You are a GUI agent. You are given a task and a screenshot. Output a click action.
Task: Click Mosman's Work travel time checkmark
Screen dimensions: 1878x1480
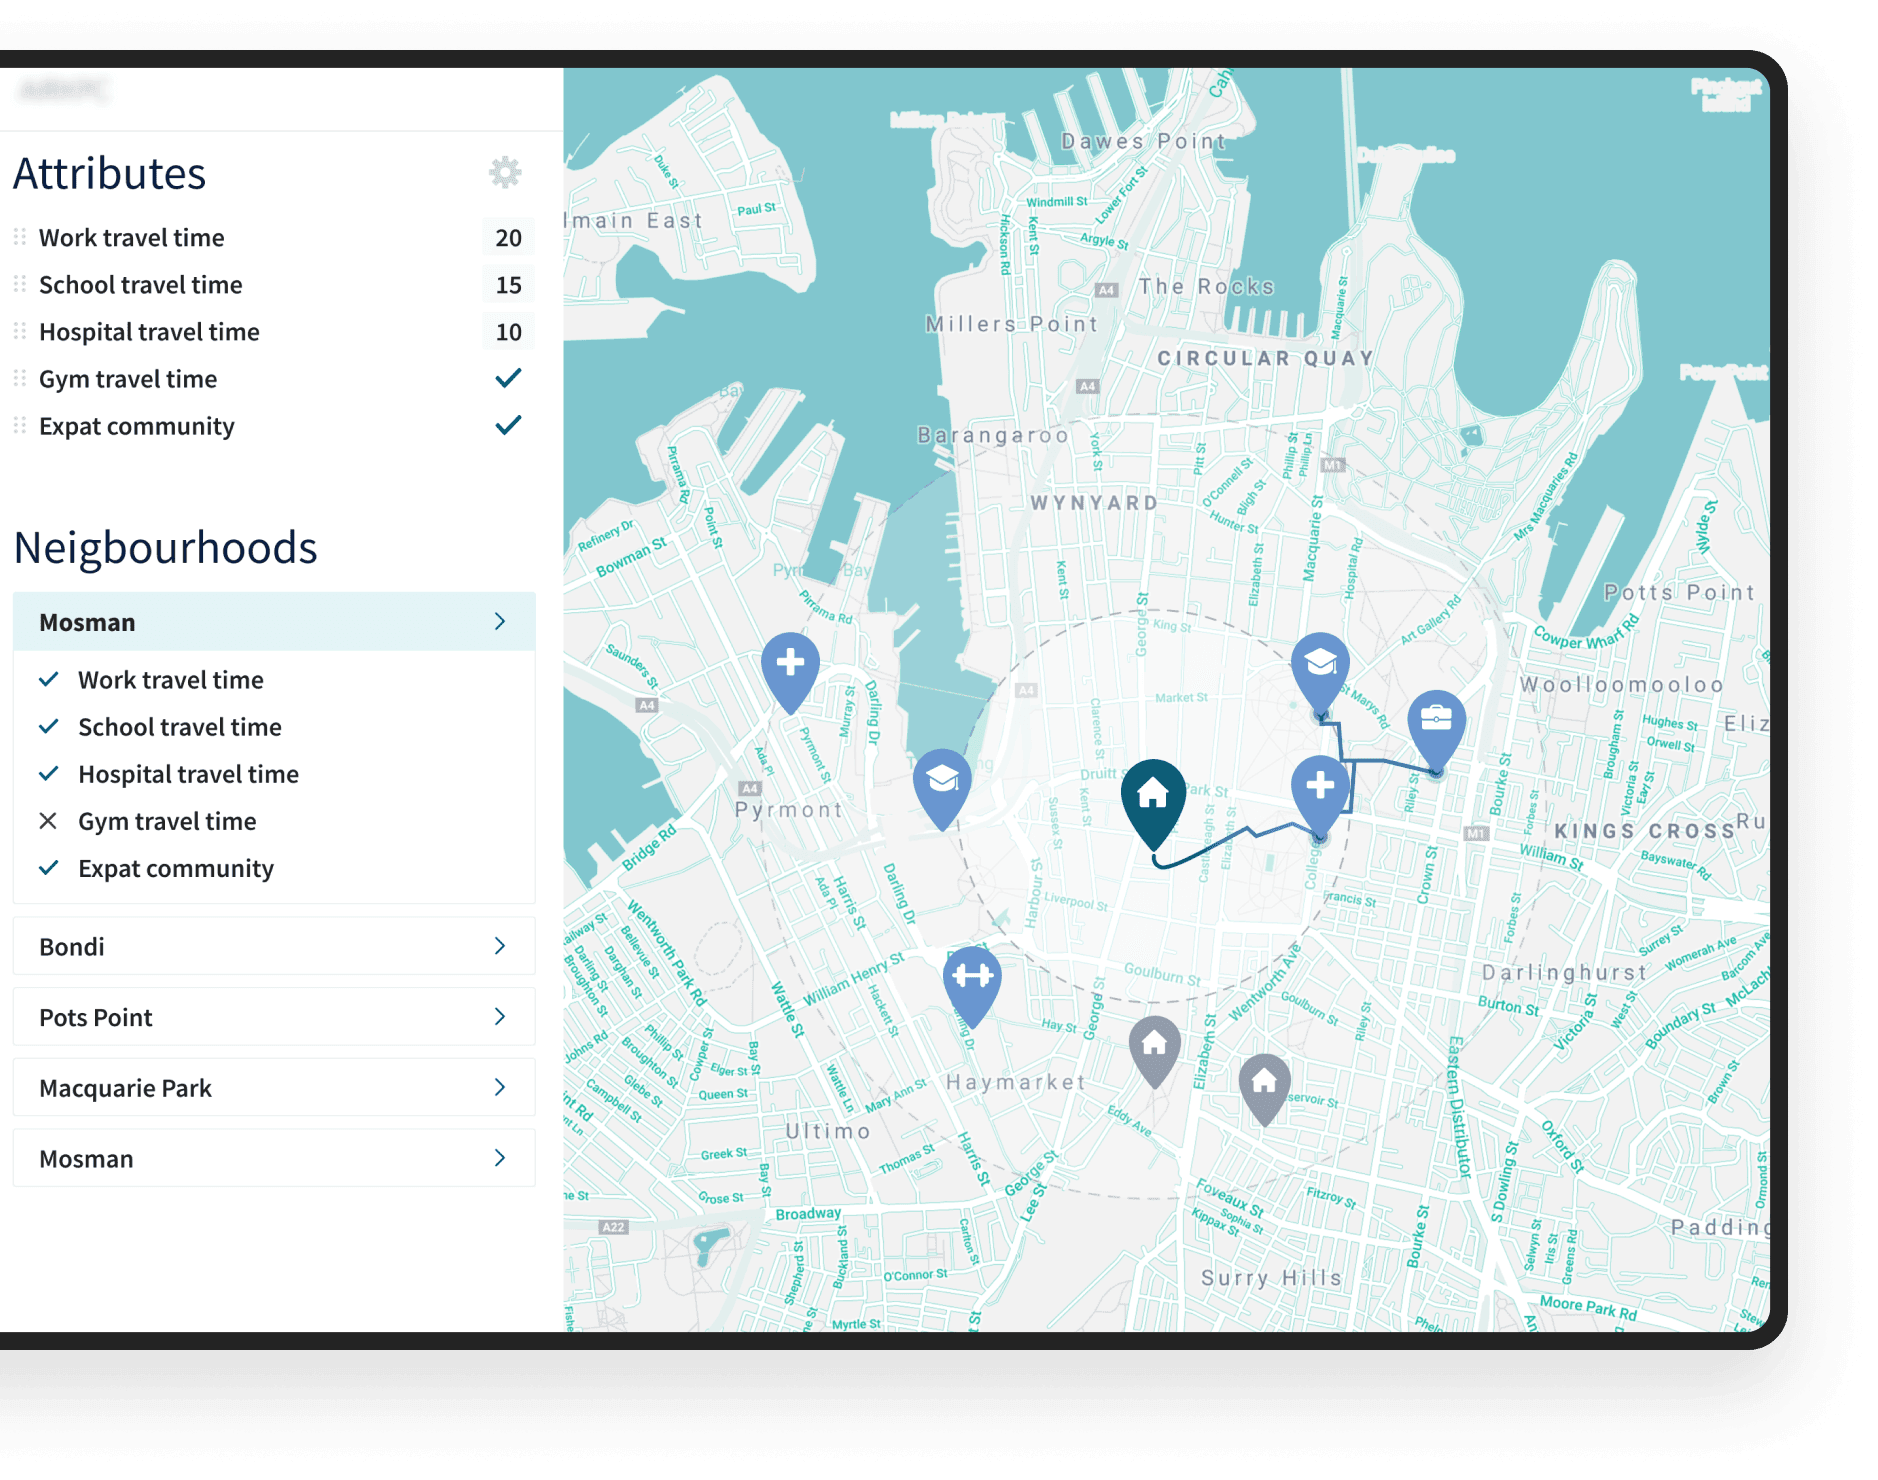pos(48,679)
